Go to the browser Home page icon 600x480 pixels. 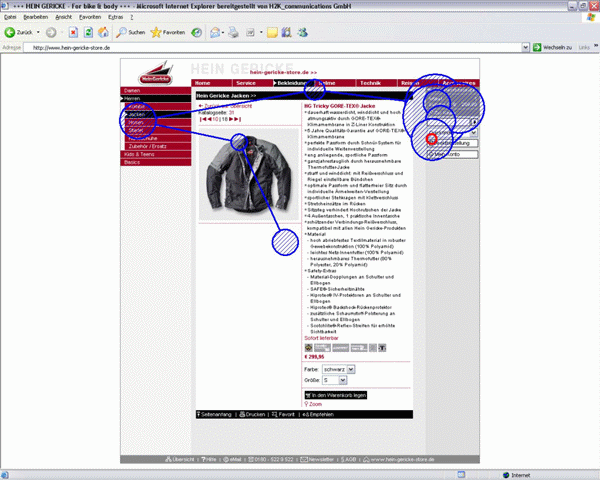103,33
